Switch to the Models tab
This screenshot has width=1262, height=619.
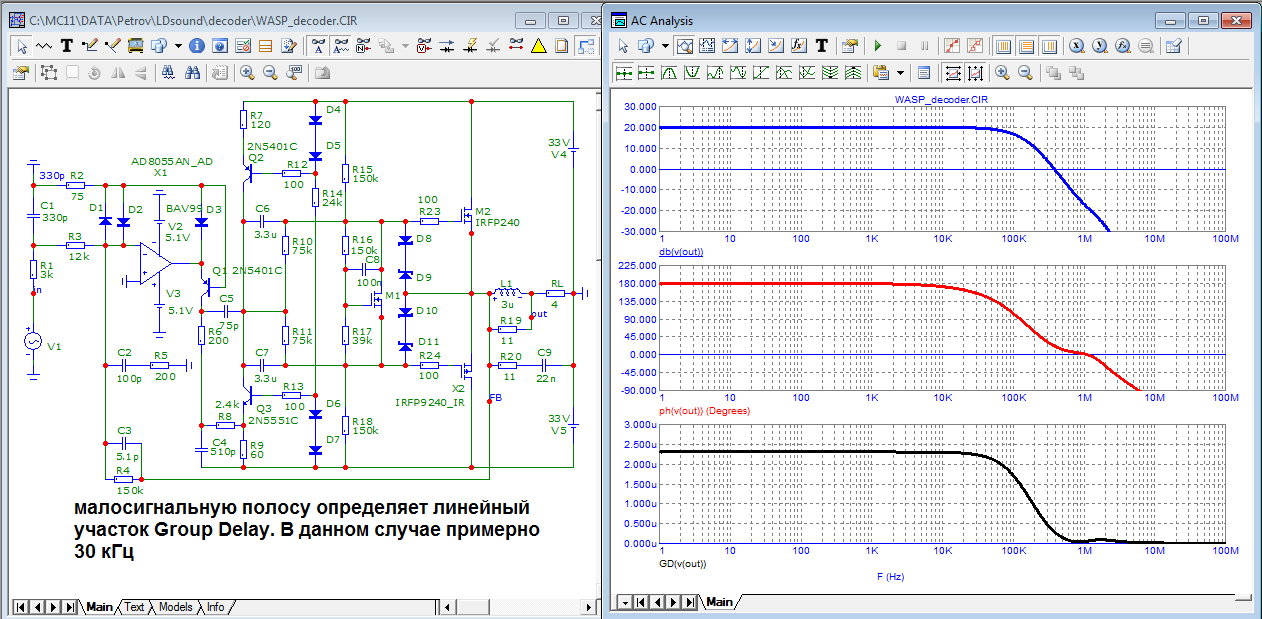coord(176,607)
